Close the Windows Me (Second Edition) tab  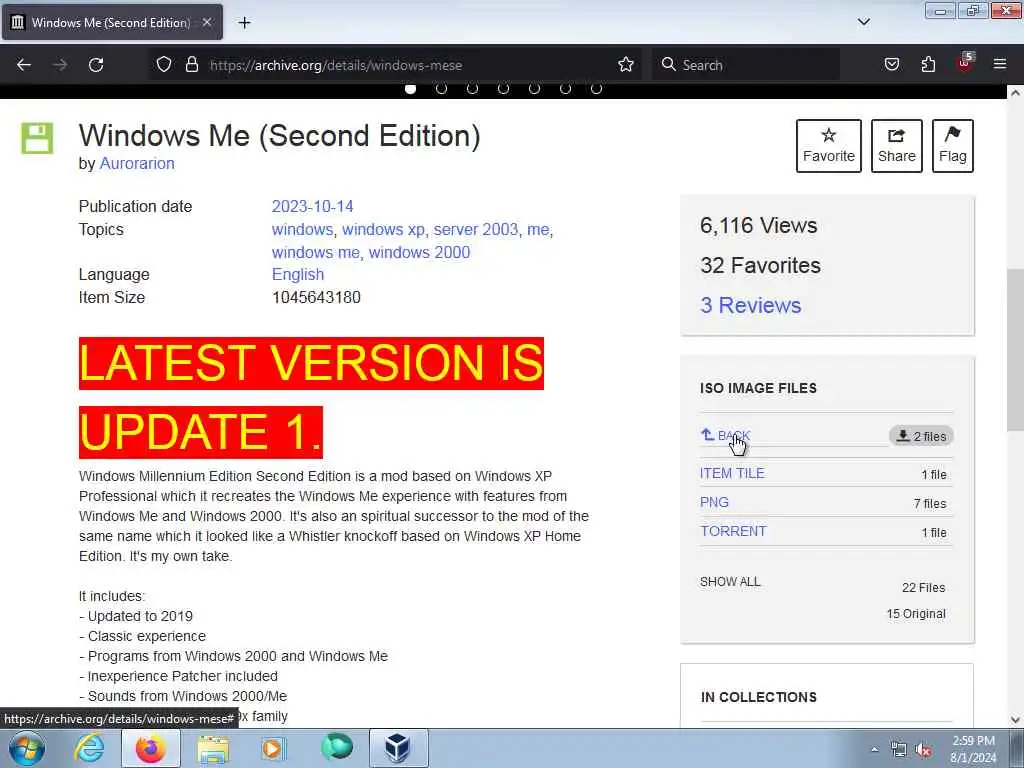(x=206, y=22)
